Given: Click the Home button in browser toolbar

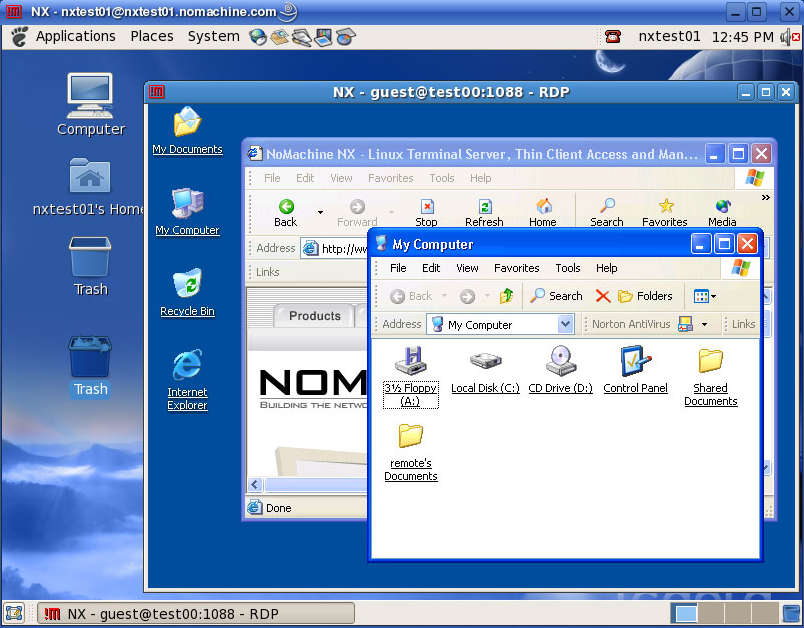Looking at the screenshot, I should [x=543, y=211].
